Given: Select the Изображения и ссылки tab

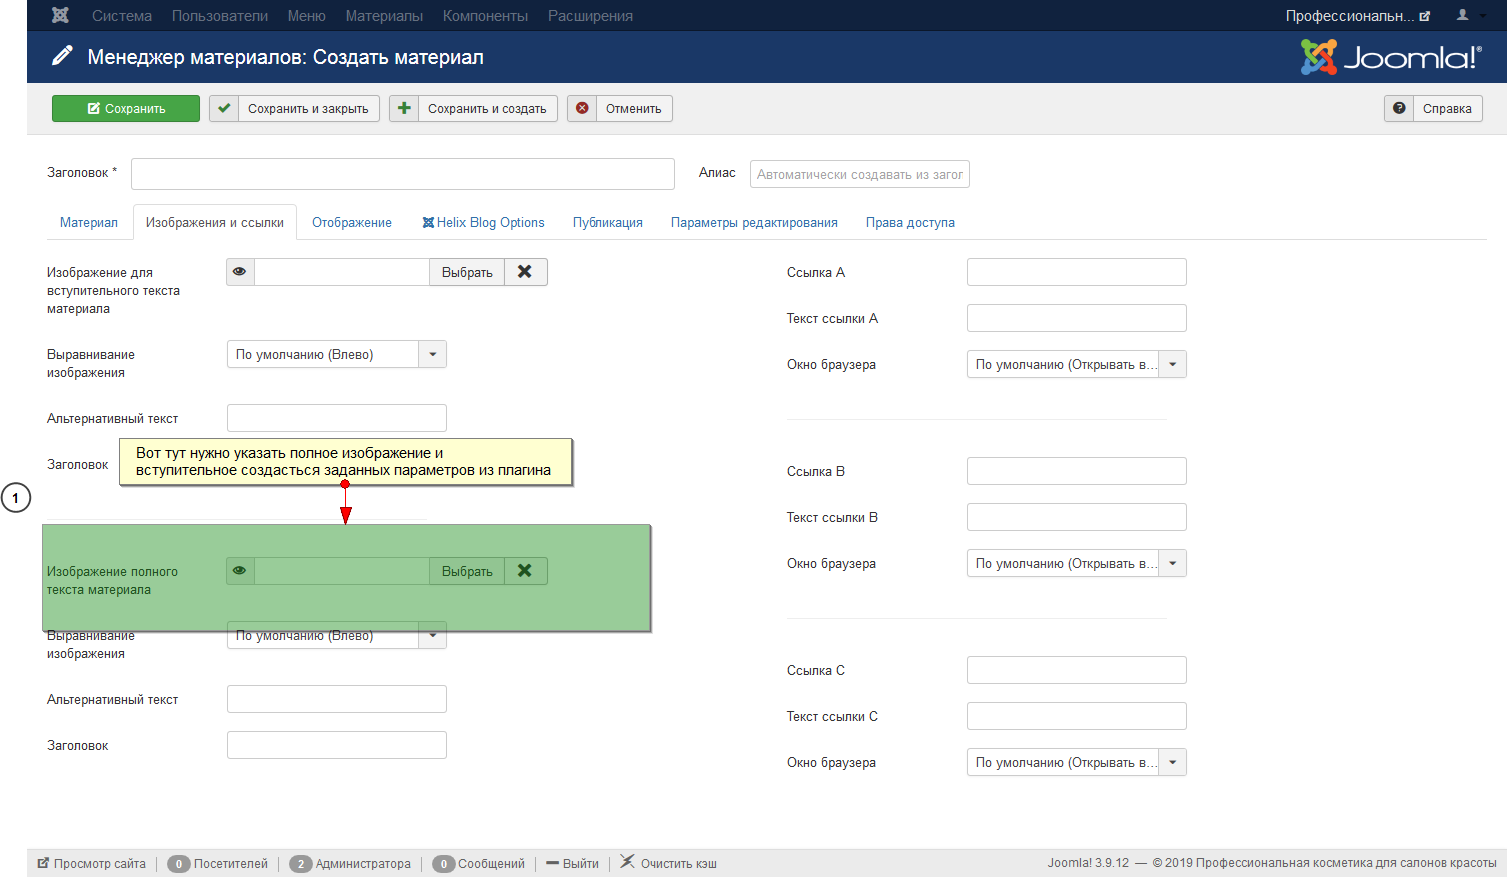Looking at the screenshot, I should click(215, 223).
